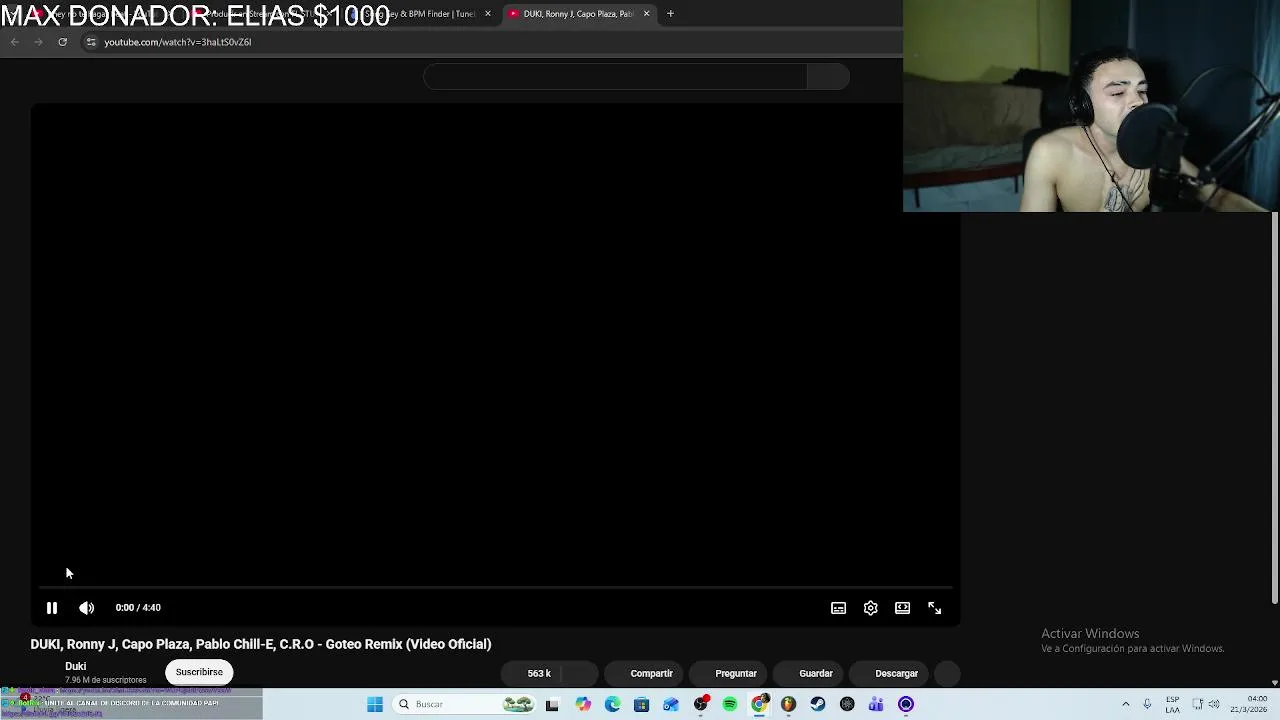Pause the Goteo Remix video
Image resolution: width=1280 pixels, height=720 pixels.
tap(52, 608)
